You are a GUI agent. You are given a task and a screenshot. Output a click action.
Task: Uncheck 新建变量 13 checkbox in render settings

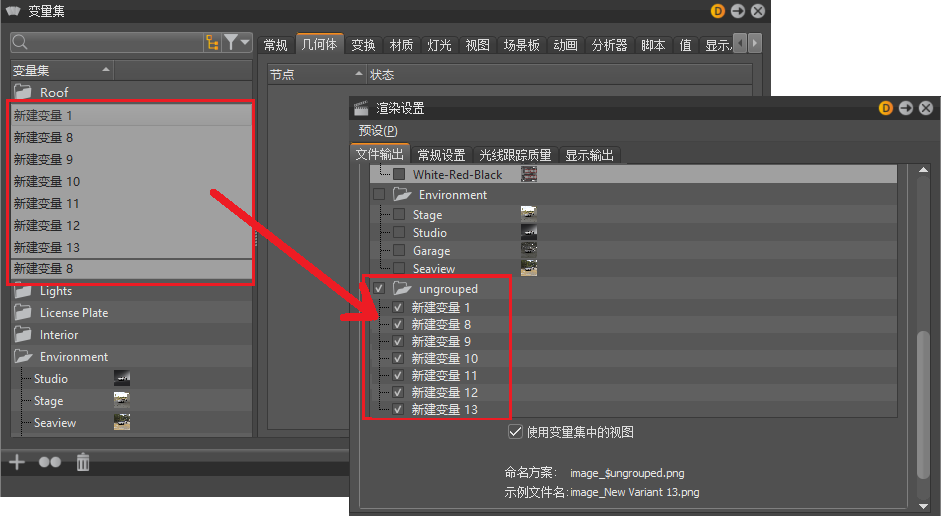coord(398,409)
